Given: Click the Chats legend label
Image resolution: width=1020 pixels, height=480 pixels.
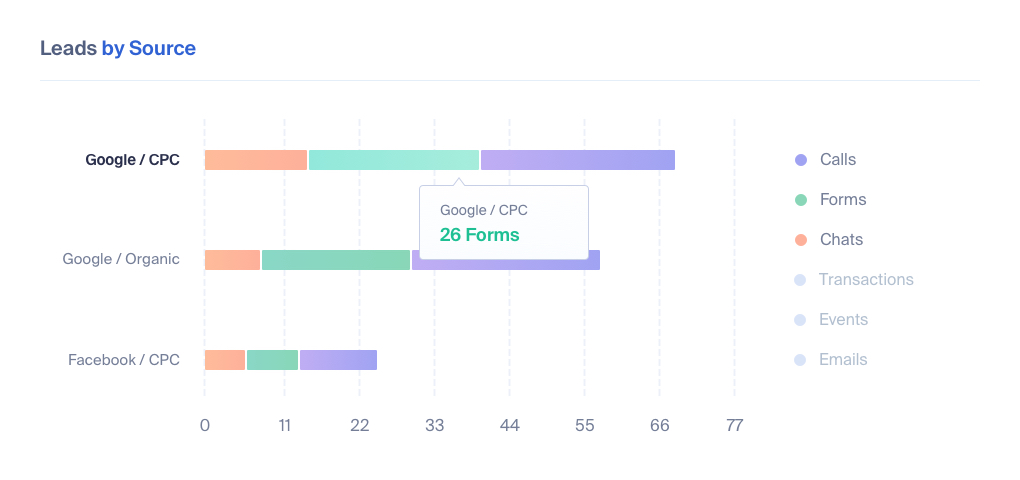Looking at the screenshot, I should pos(842,239).
